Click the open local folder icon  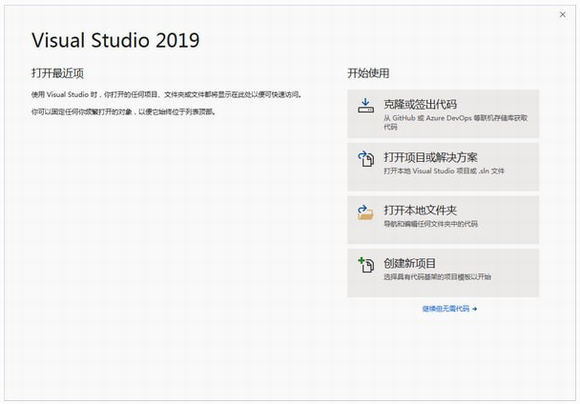(365, 212)
